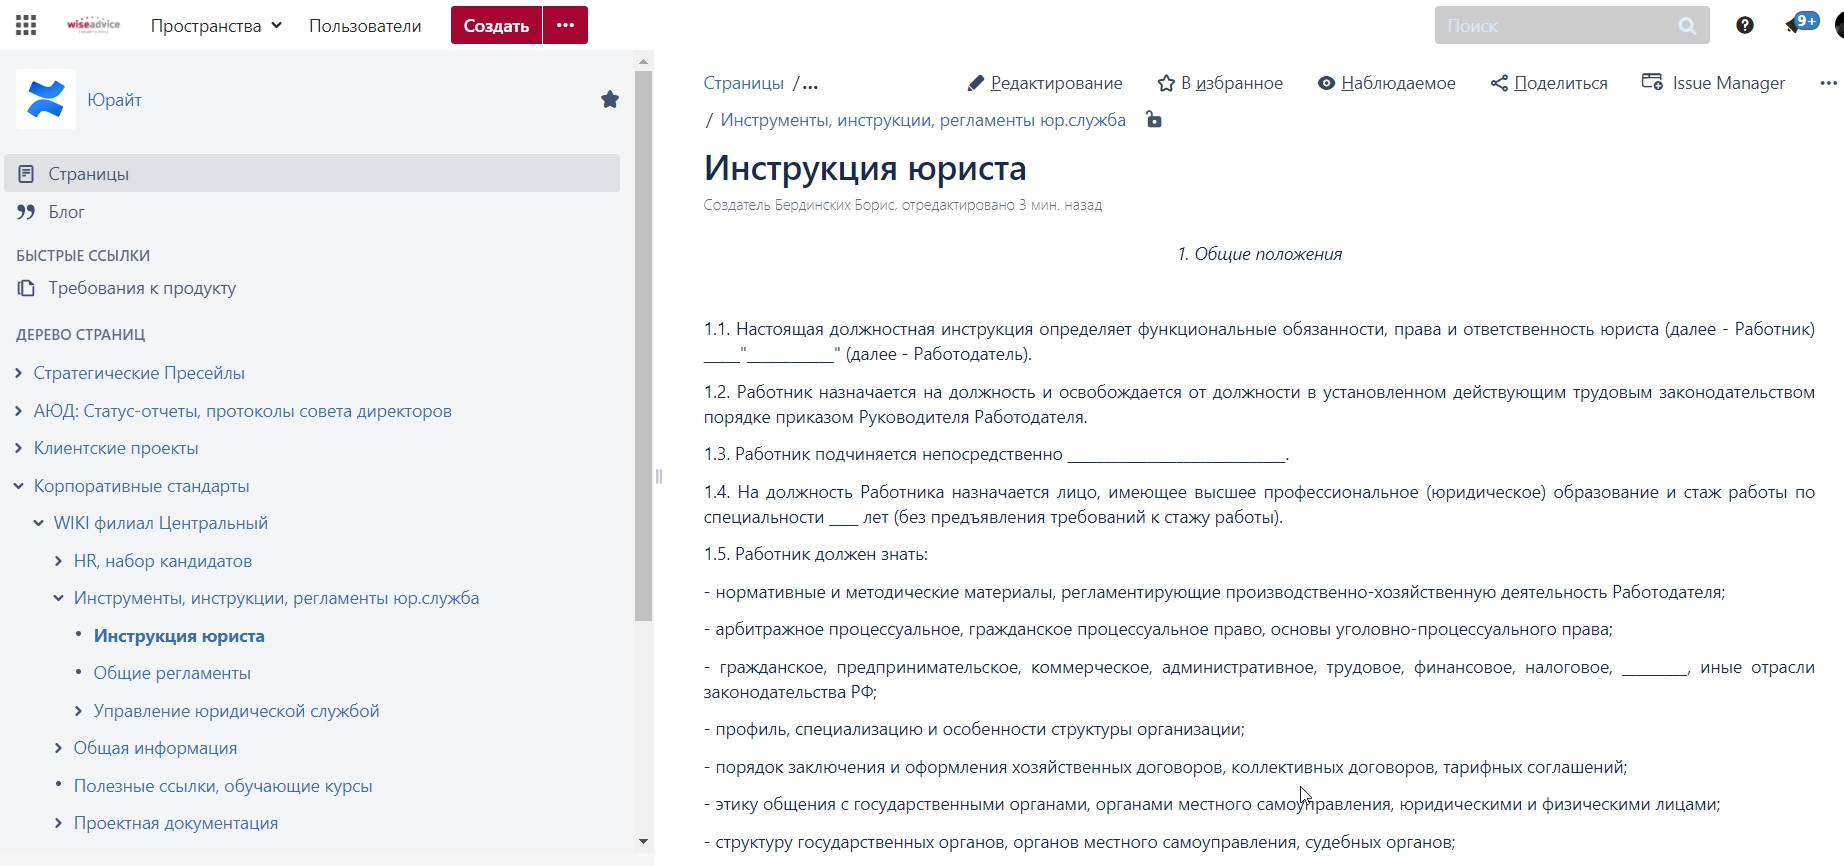Collapse Инструменты, инструкции, регламенты tree node
The height and width of the screenshot is (866, 1844).
(x=59, y=598)
